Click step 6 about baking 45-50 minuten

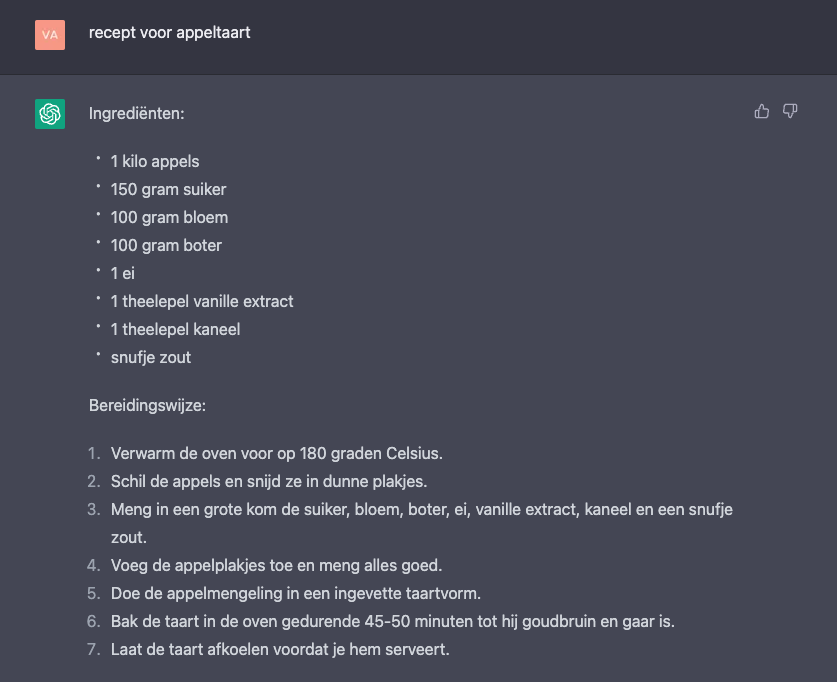[393, 621]
